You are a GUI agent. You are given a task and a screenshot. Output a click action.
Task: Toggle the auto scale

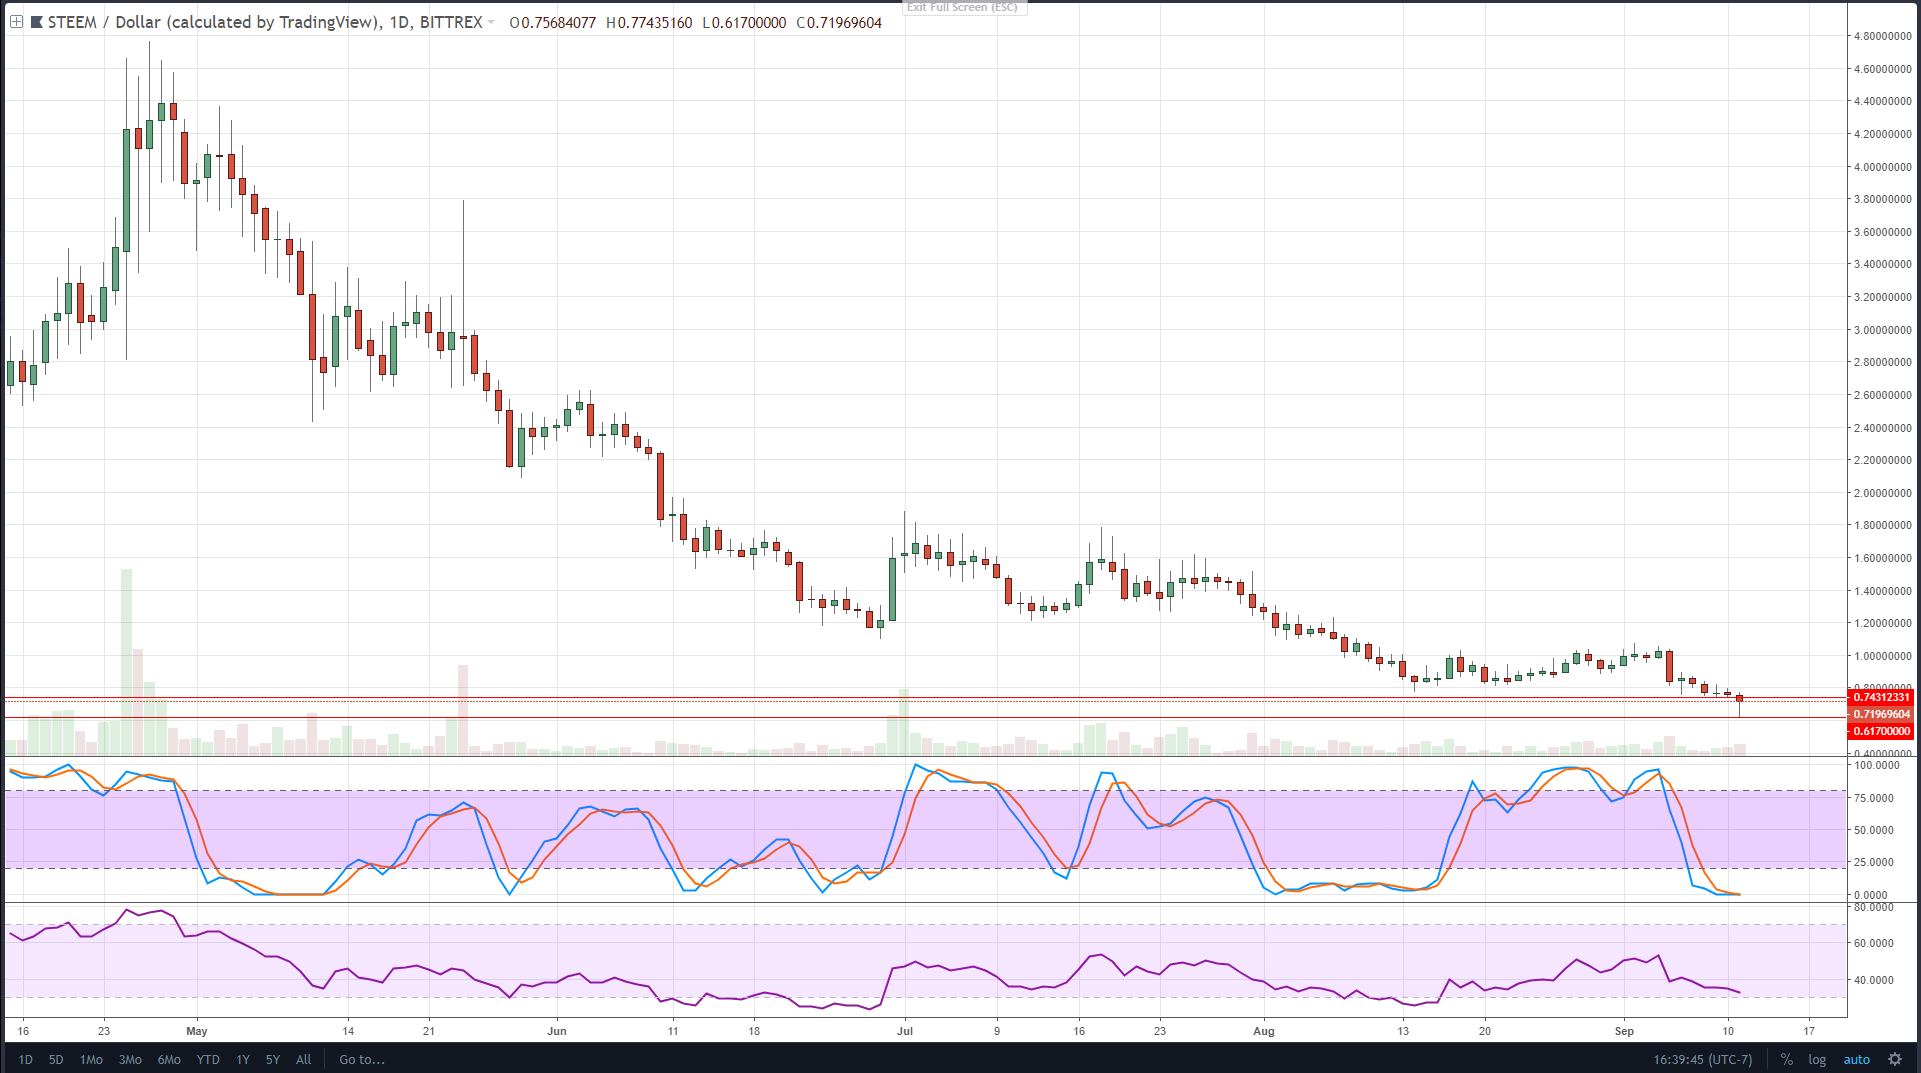1857,1059
